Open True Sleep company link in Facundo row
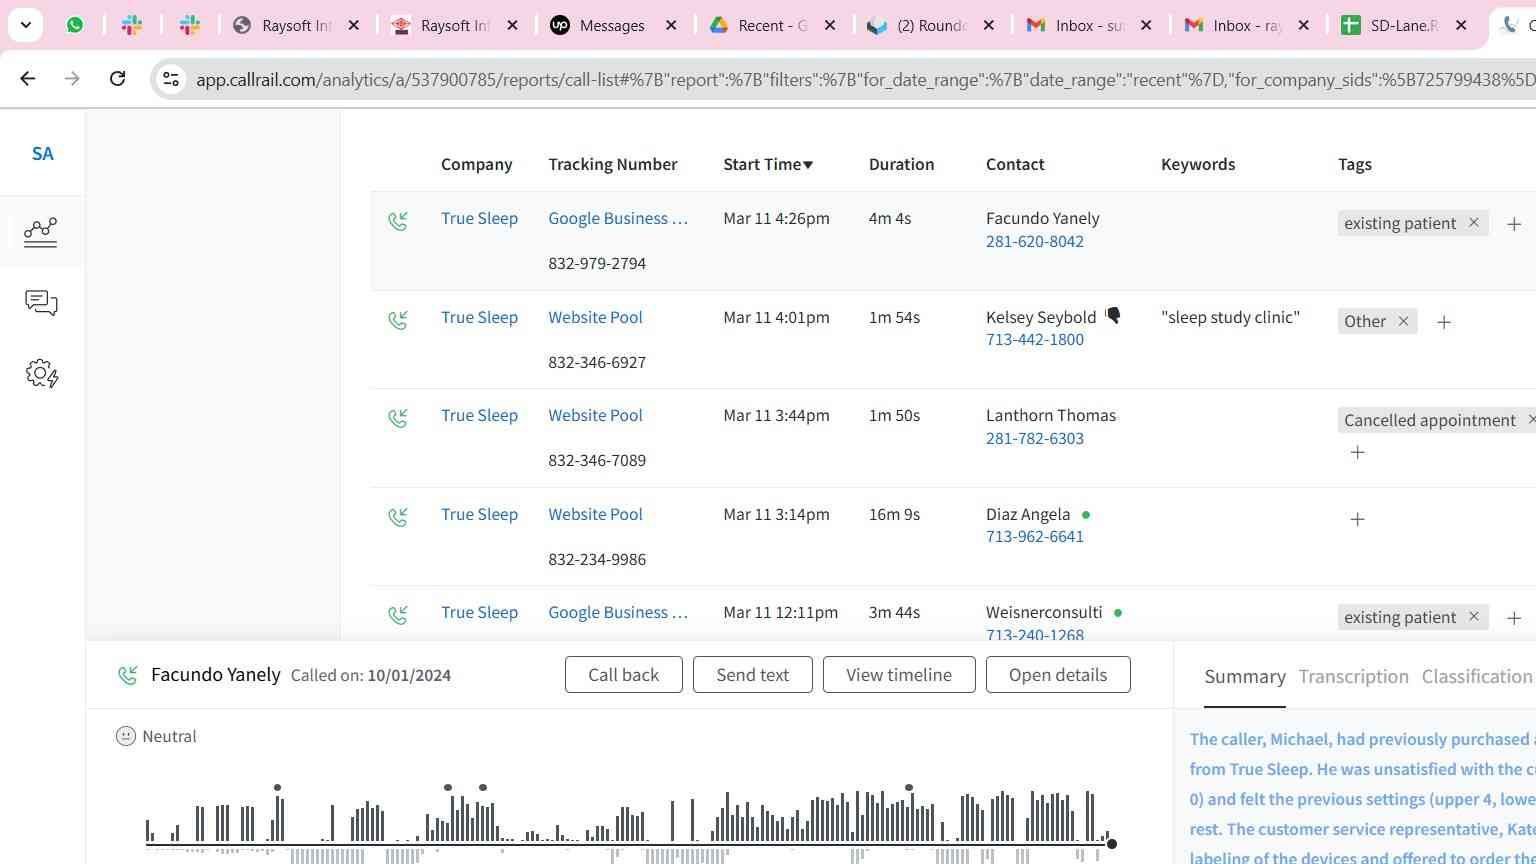Image resolution: width=1536 pixels, height=864 pixels. click(479, 219)
